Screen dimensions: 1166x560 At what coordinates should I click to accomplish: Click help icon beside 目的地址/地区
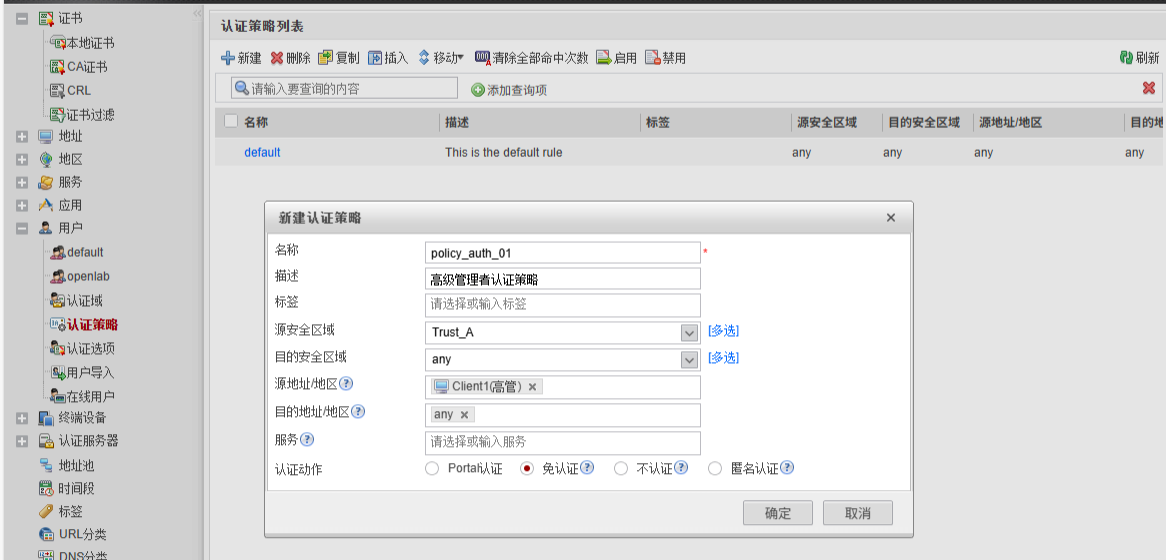[358, 411]
